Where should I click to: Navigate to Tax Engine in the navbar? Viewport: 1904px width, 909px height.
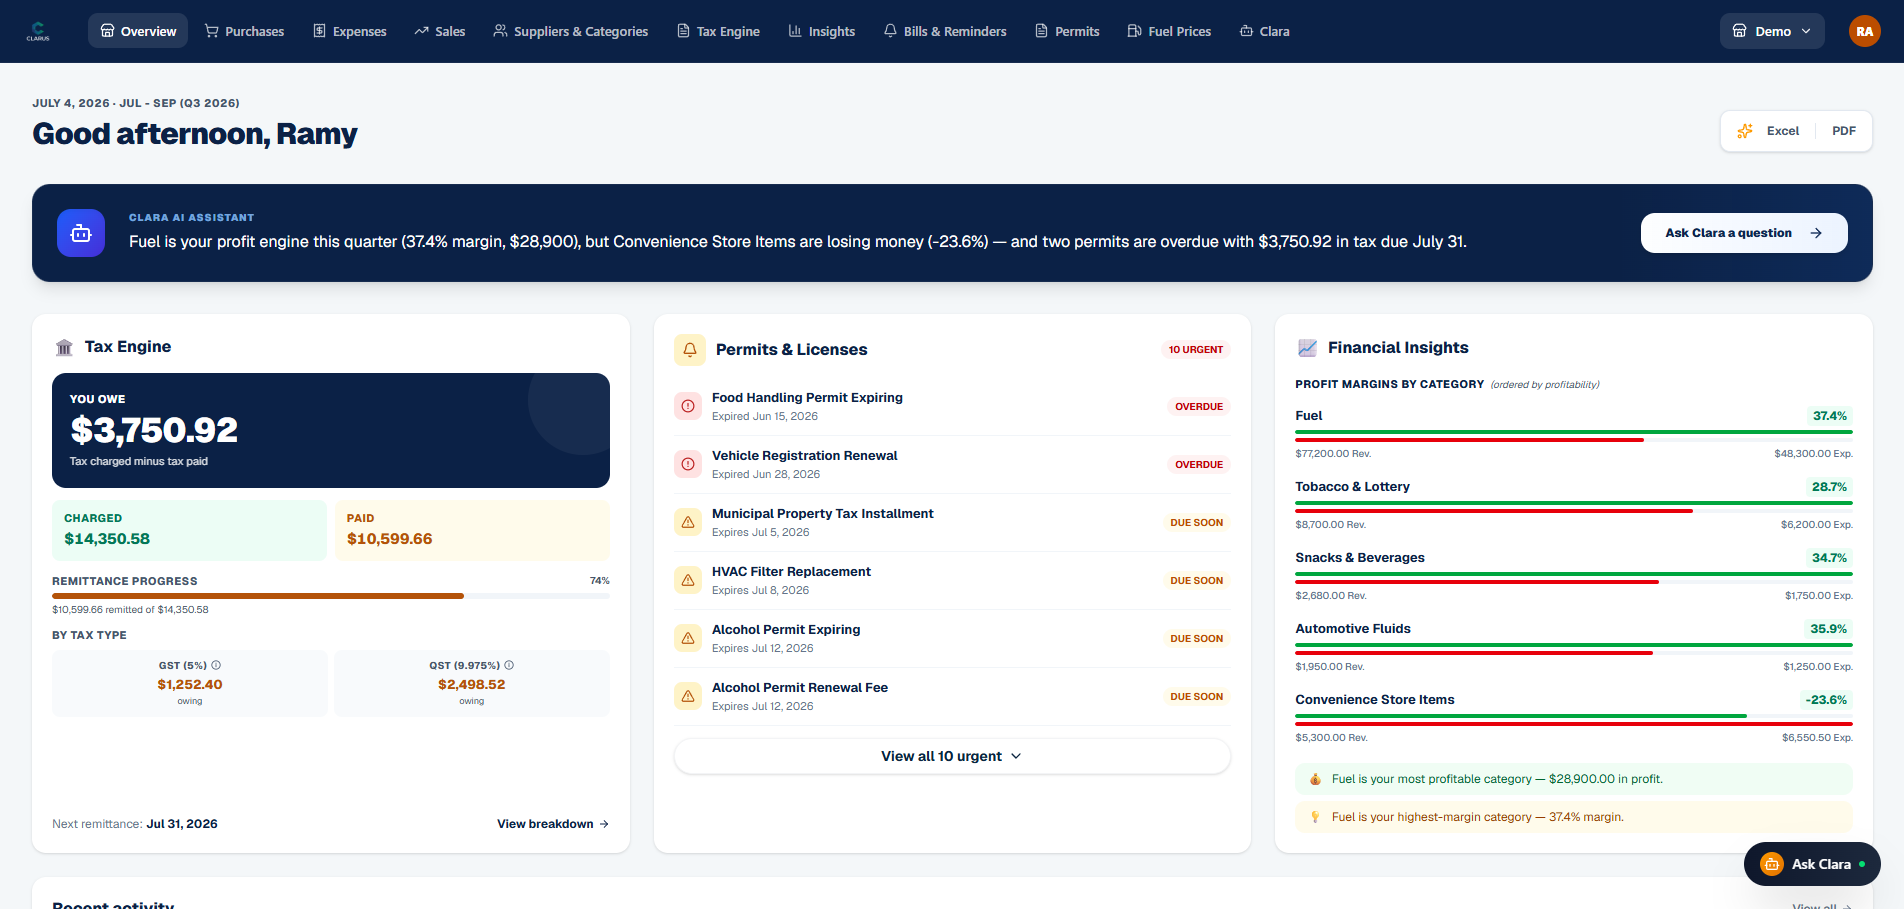[718, 31]
